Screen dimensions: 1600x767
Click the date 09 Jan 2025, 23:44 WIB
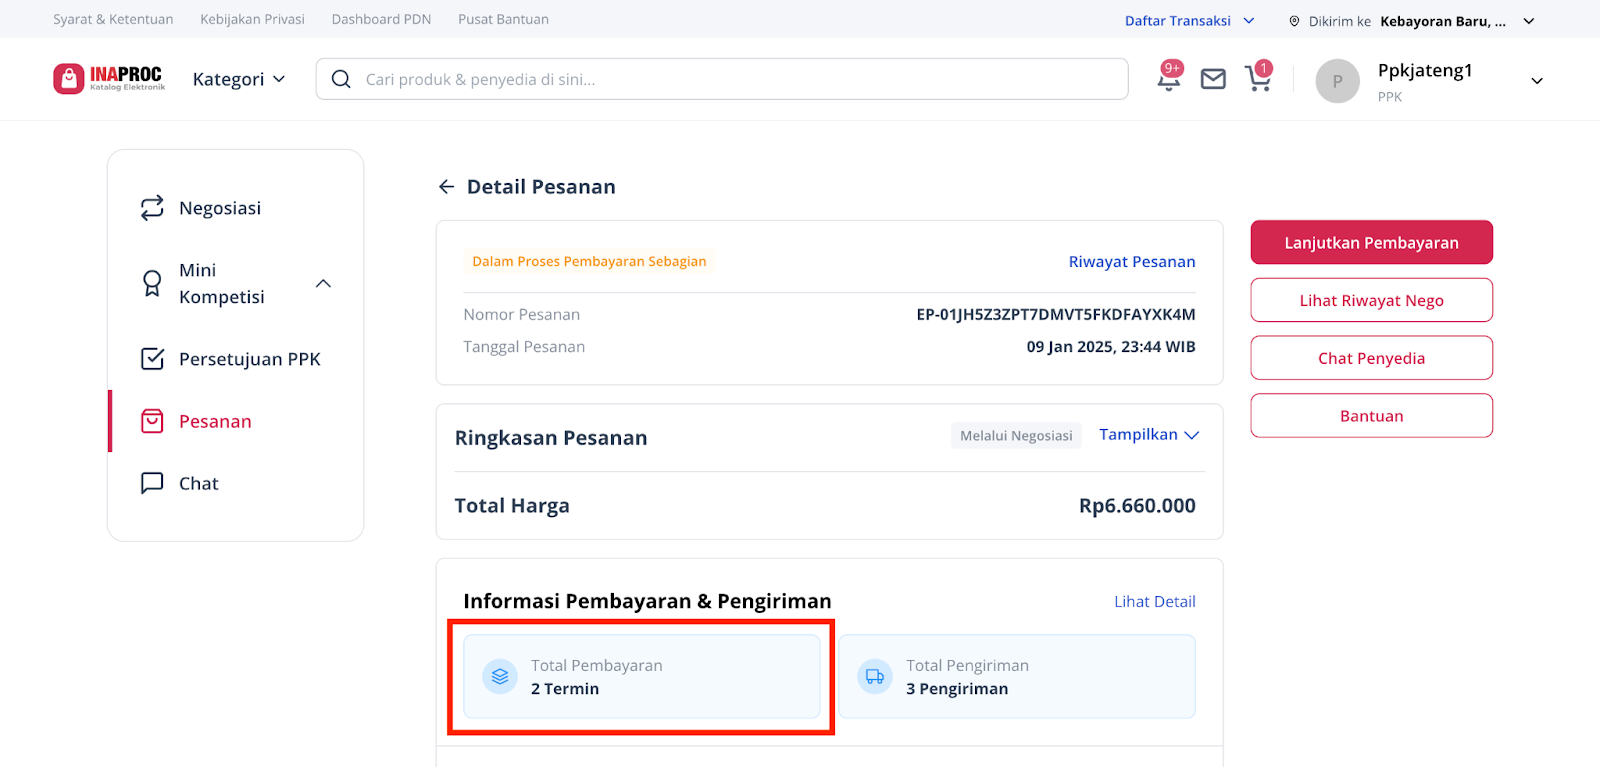[x=1111, y=347]
